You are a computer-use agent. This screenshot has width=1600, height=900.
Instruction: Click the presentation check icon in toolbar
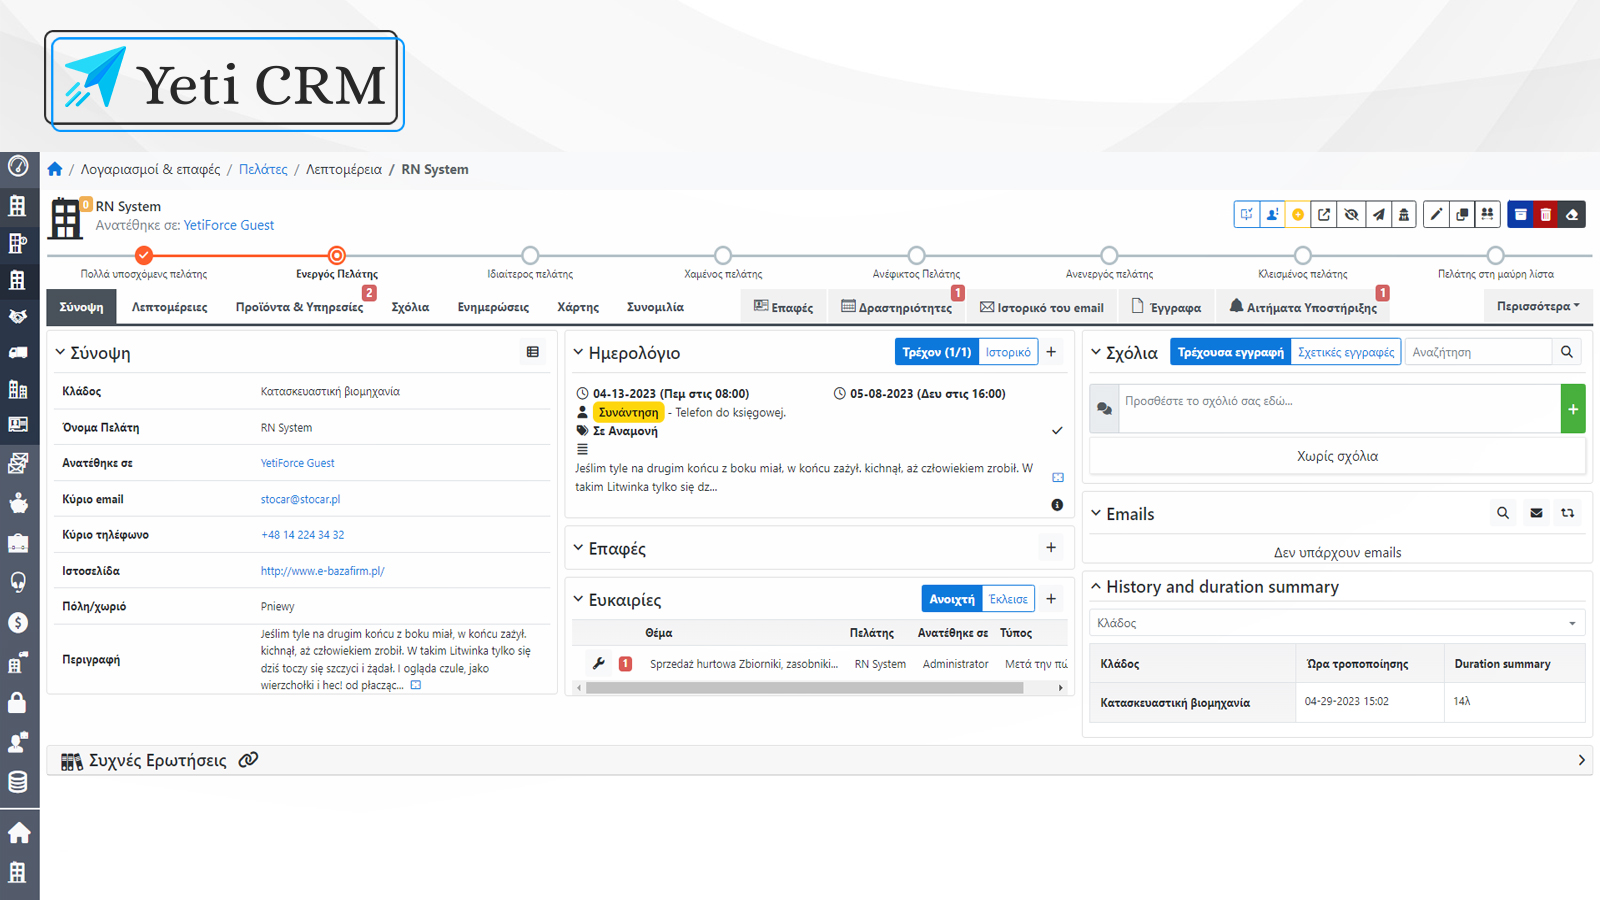coord(1246,214)
